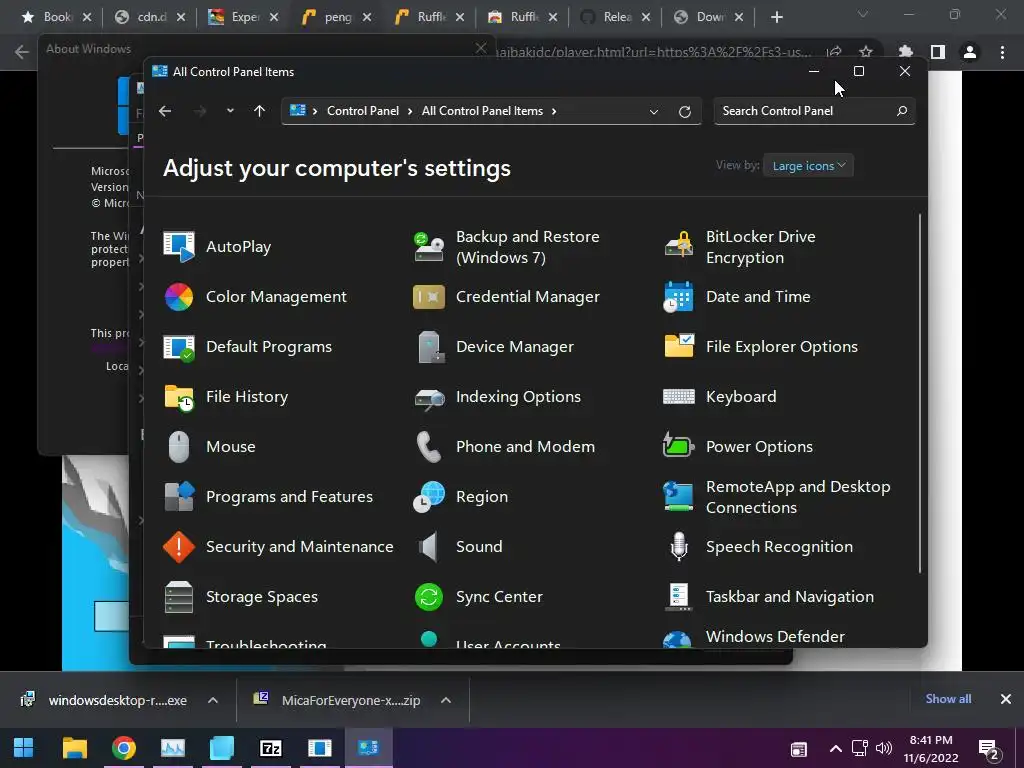
Task: Launch Device Manager icon
Action: tap(430, 347)
